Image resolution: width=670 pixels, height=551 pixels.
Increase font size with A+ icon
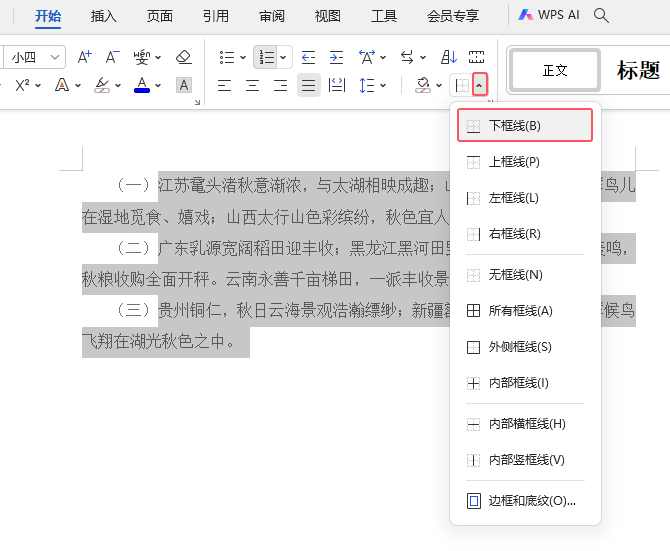click(85, 57)
